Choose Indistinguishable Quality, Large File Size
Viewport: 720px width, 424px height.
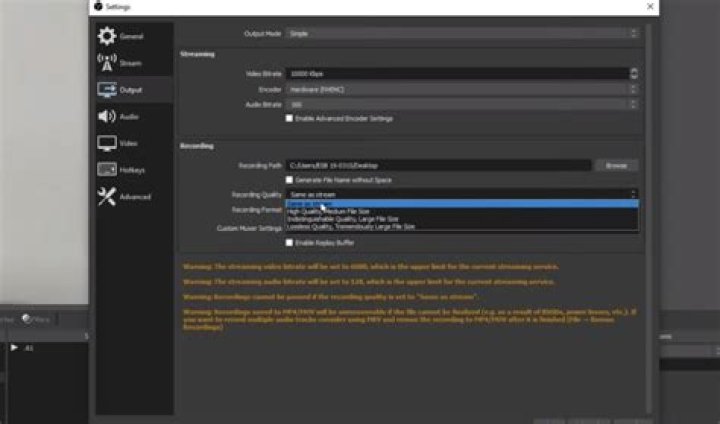[x=462, y=219]
